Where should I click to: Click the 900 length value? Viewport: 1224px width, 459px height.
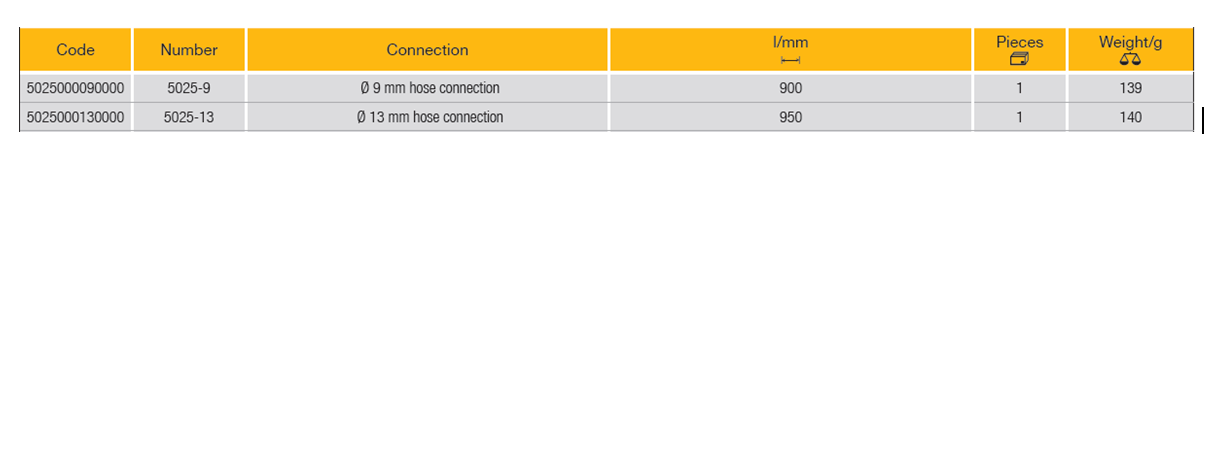(790, 88)
